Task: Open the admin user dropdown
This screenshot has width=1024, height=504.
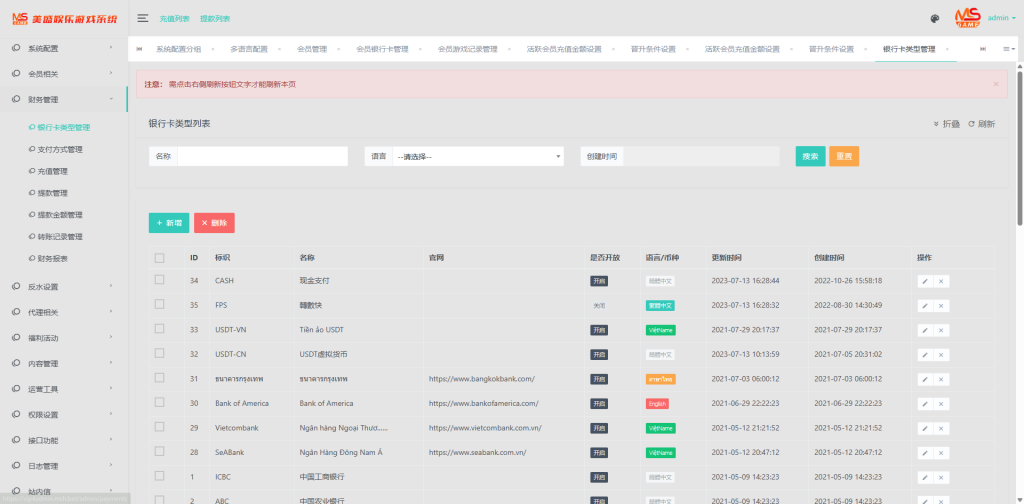Action: (1000, 18)
